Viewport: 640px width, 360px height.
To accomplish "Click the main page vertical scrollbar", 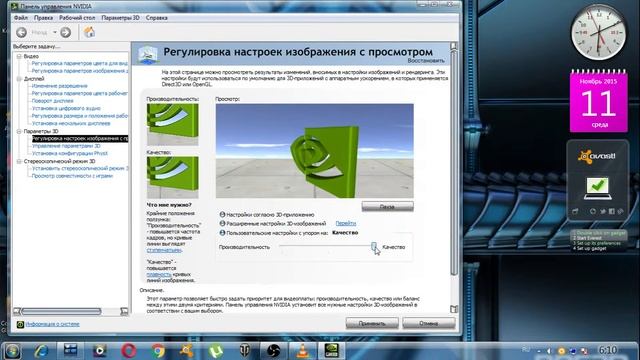I will [x=453, y=163].
